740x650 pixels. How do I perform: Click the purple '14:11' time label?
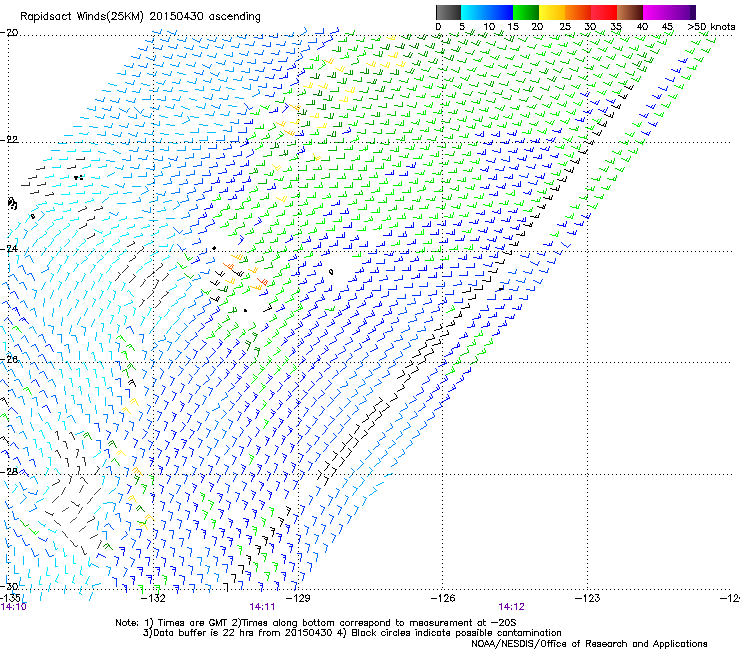click(262, 607)
